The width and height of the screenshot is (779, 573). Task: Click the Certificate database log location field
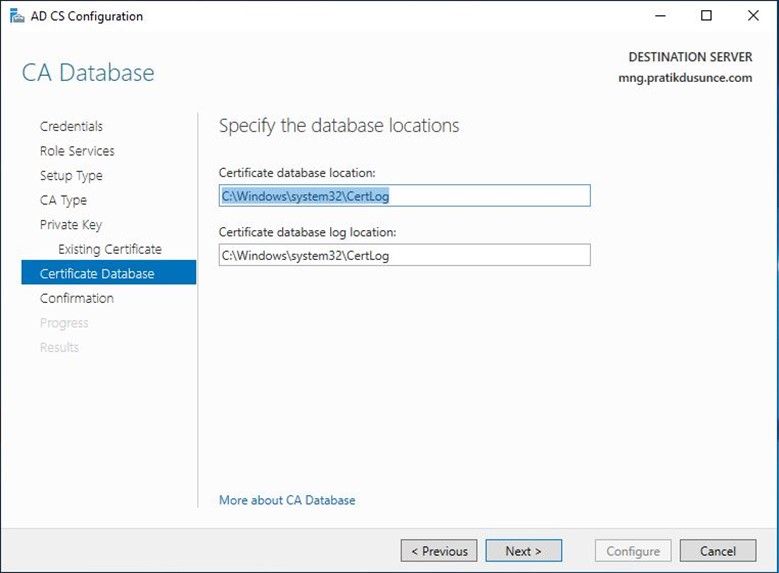pos(404,255)
